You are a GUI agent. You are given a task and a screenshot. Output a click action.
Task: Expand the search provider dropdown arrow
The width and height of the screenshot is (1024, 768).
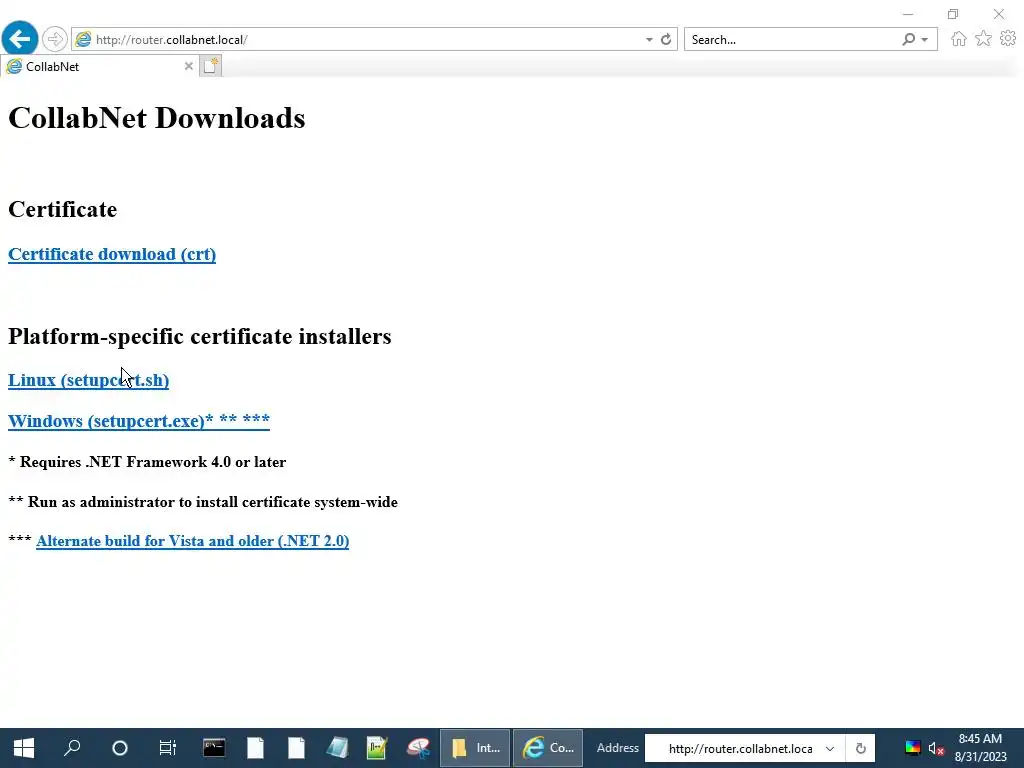click(924, 40)
